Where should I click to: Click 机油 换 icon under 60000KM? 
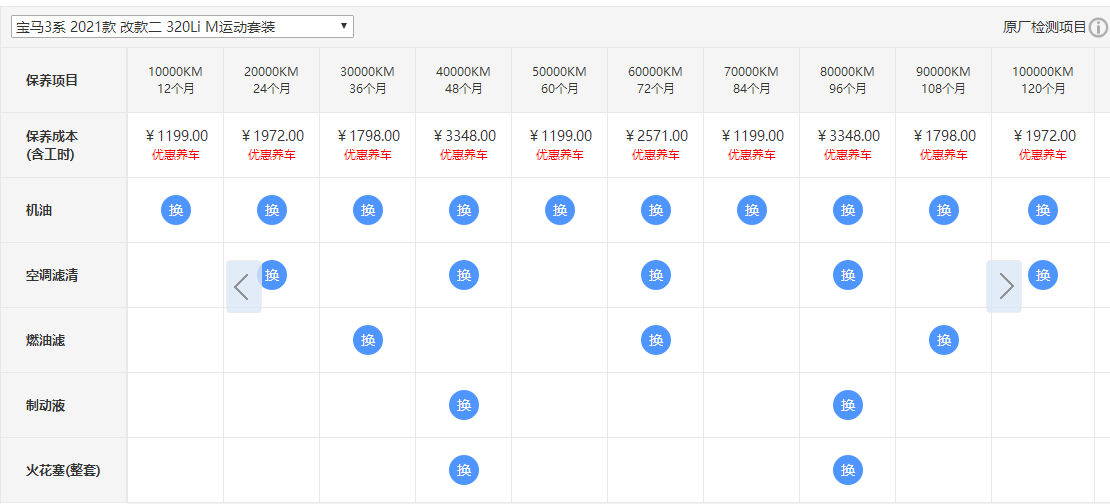pyautogui.click(x=656, y=210)
